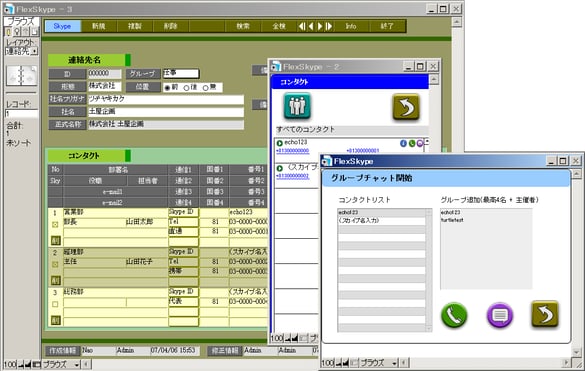Screen dimensions: 585x371
Task: Click 山田太郎 cell in contact row 1
Action: (147, 222)
